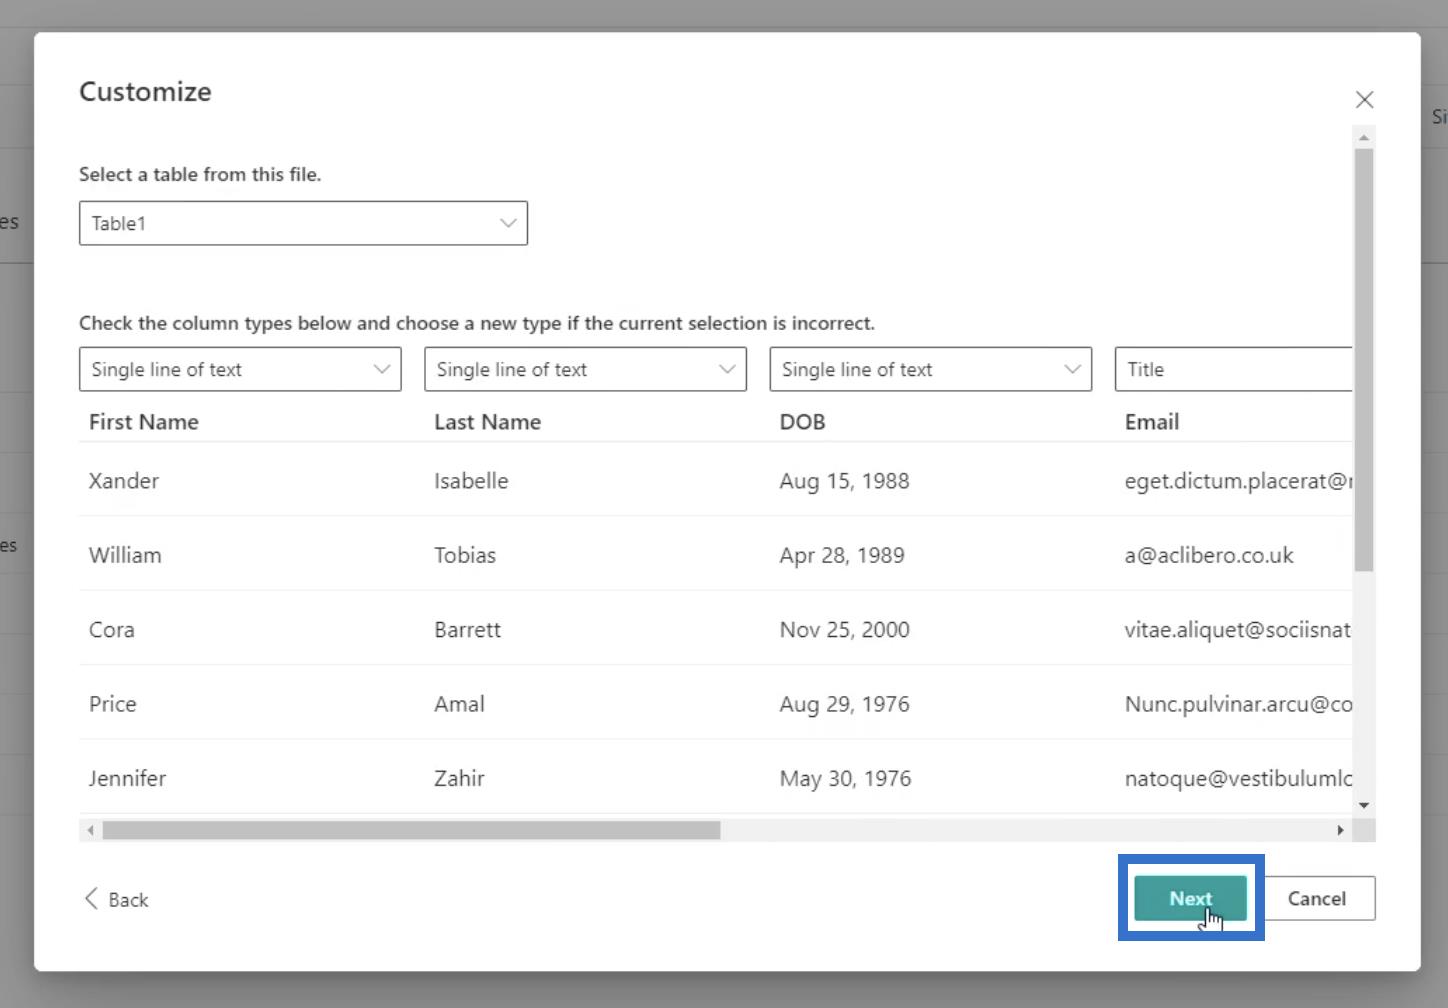Open Email column type dropdown showing Title
The height and width of the screenshot is (1008, 1448).
[1233, 369]
